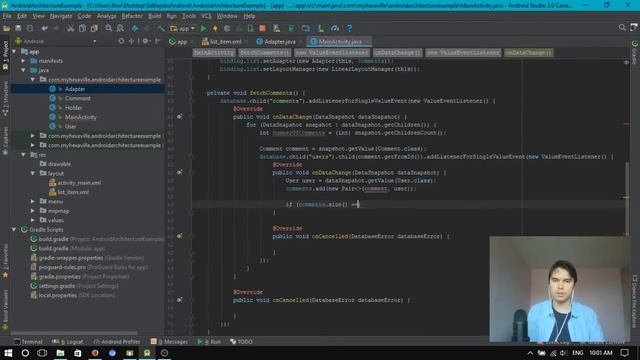This screenshot has width=640, height=360.
Task: Open Windows Start menu
Action: coord(8,353)
